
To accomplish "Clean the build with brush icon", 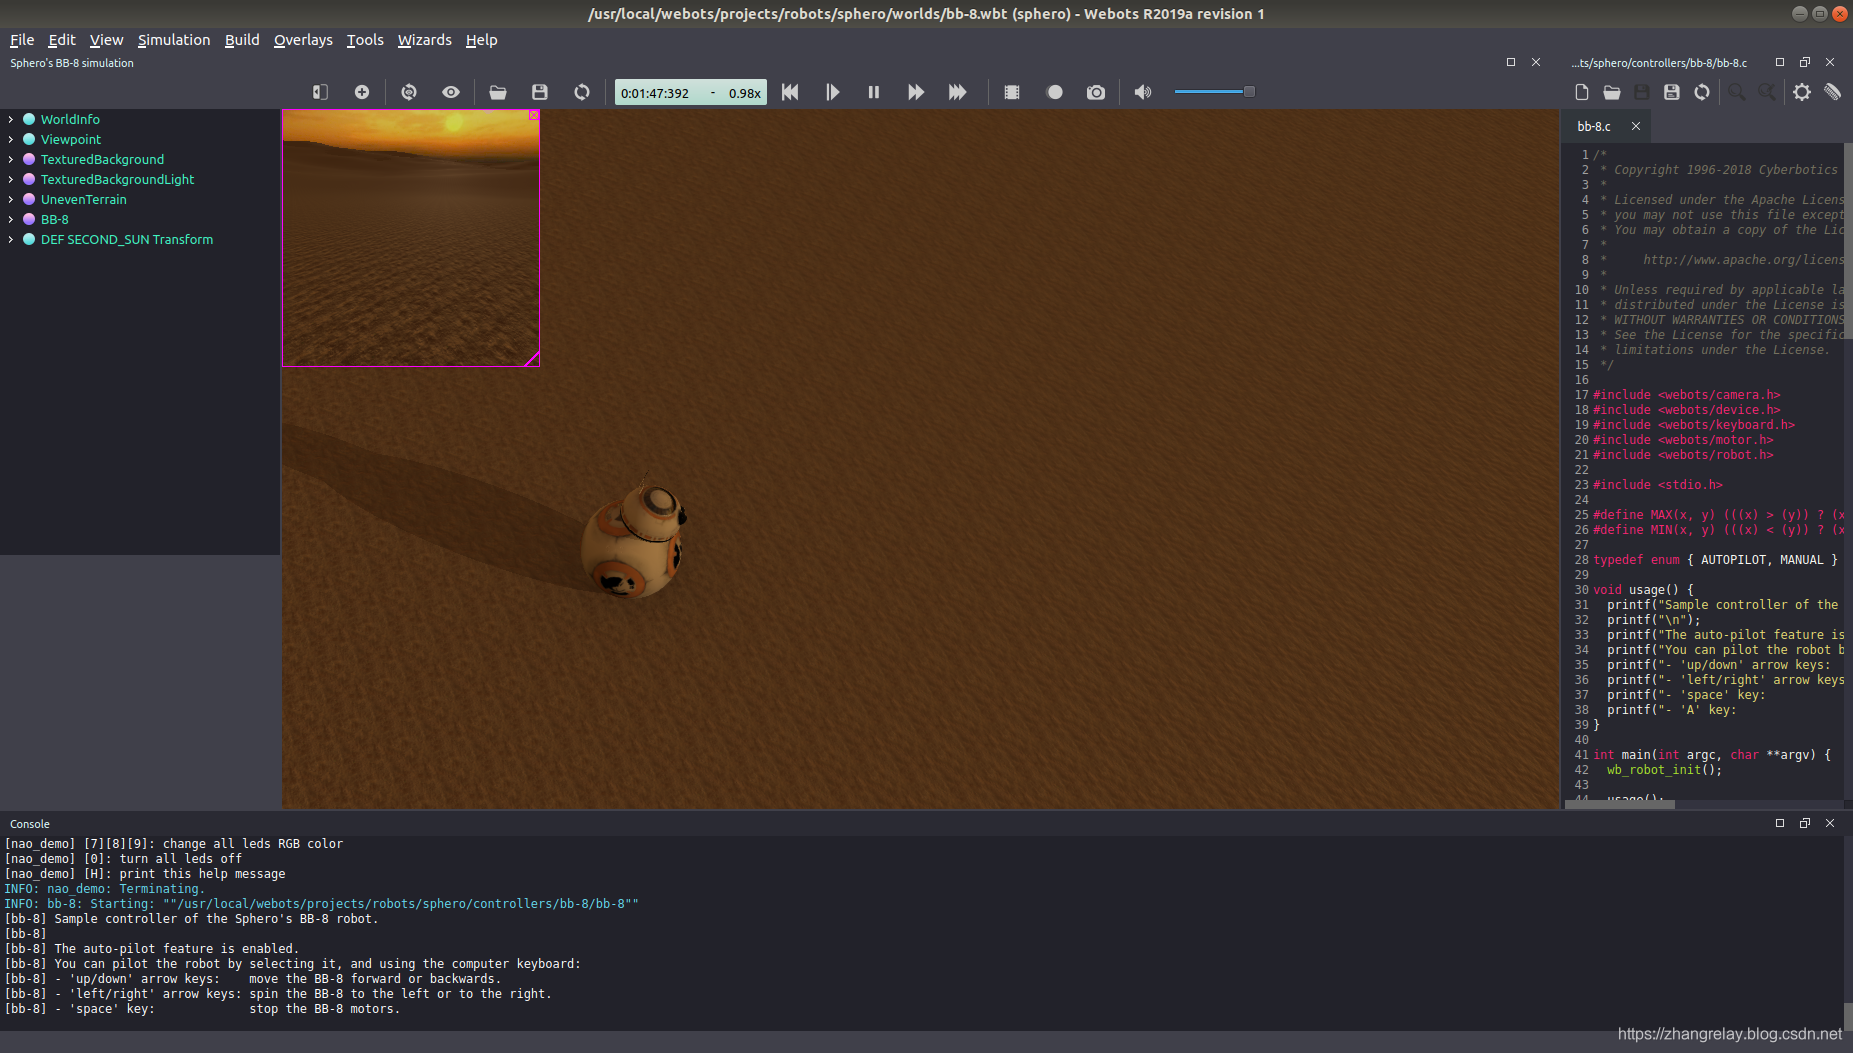I will pyautogui.click(x=1832, y=92).
